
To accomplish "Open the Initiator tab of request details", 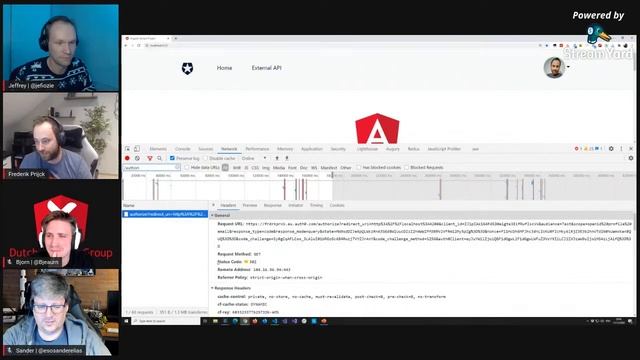I will 296,205.
